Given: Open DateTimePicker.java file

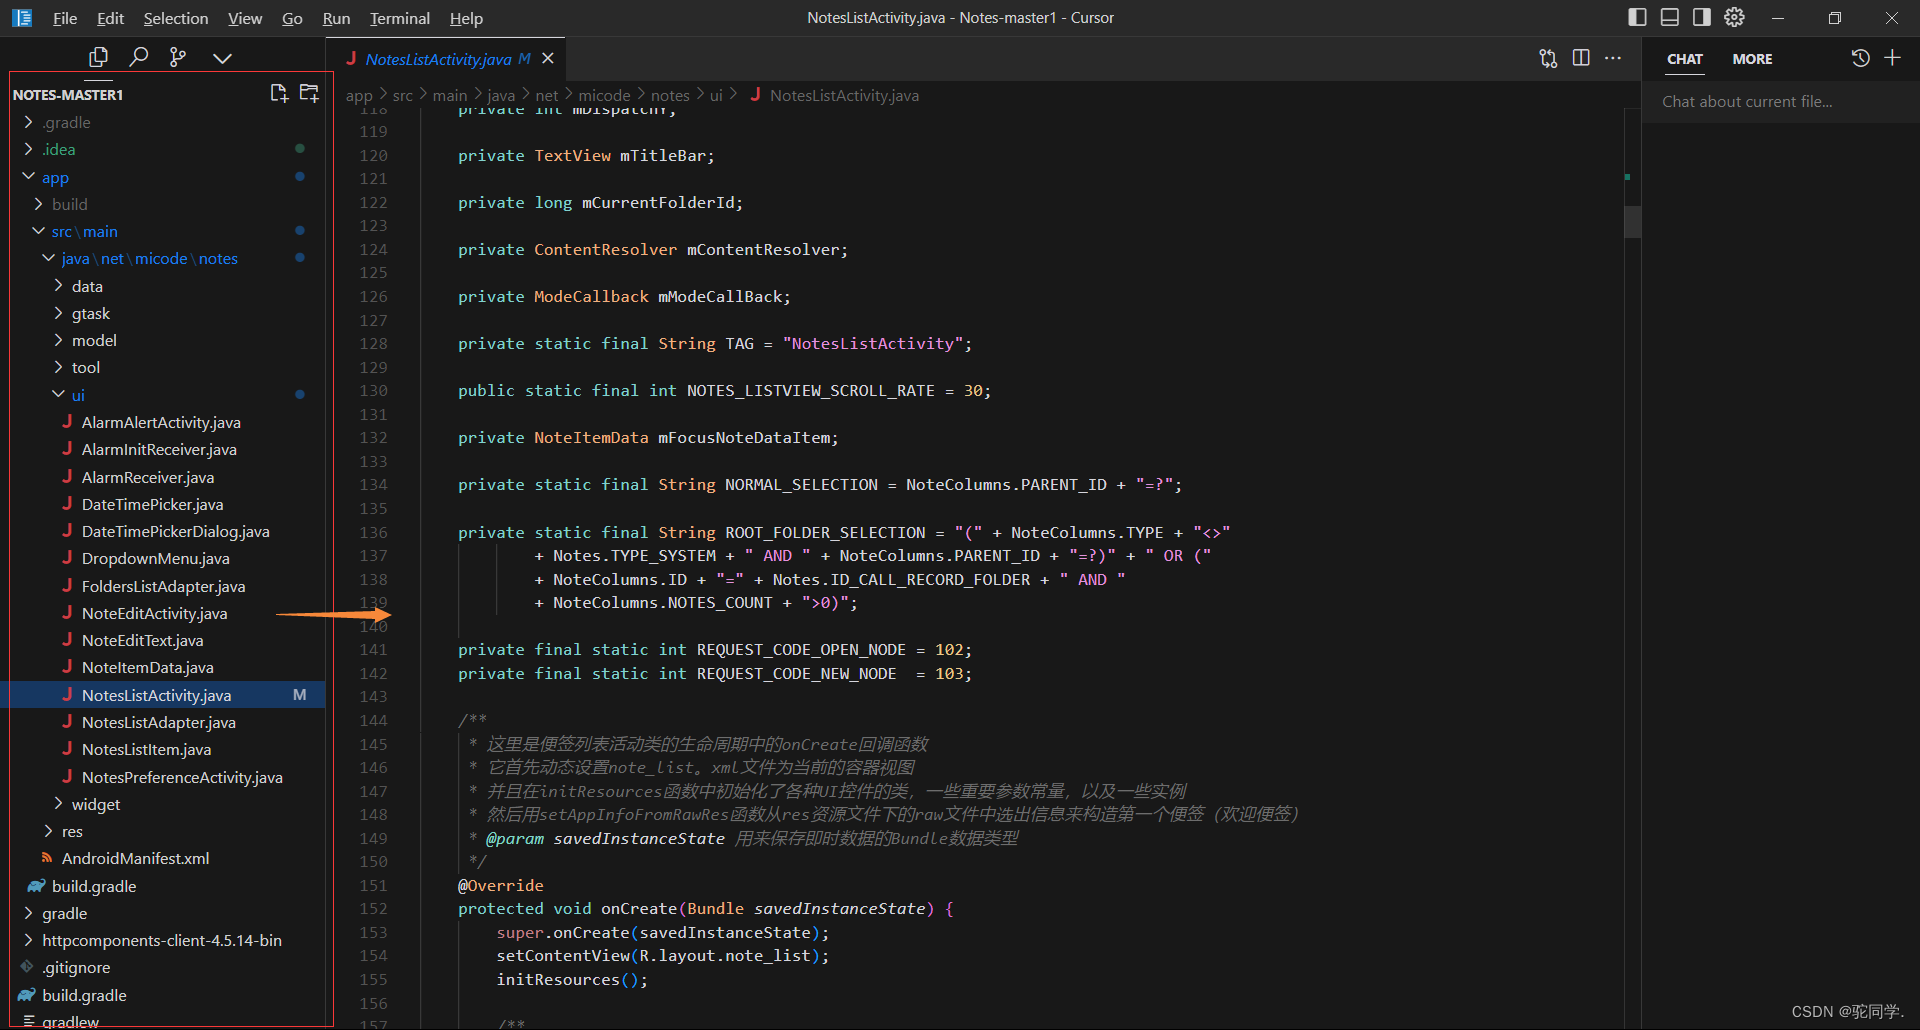Looking at the screenshot, I should (152, 504).
